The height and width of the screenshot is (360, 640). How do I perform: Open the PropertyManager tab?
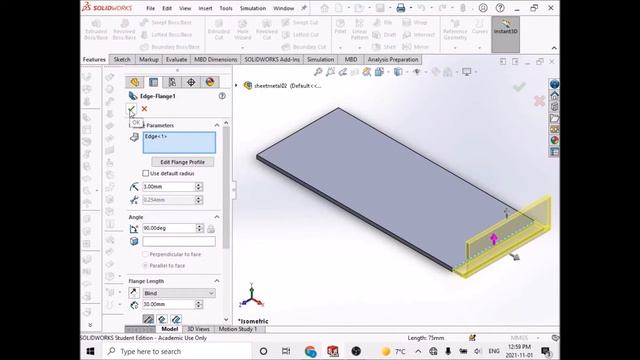[x=153, y=82]
